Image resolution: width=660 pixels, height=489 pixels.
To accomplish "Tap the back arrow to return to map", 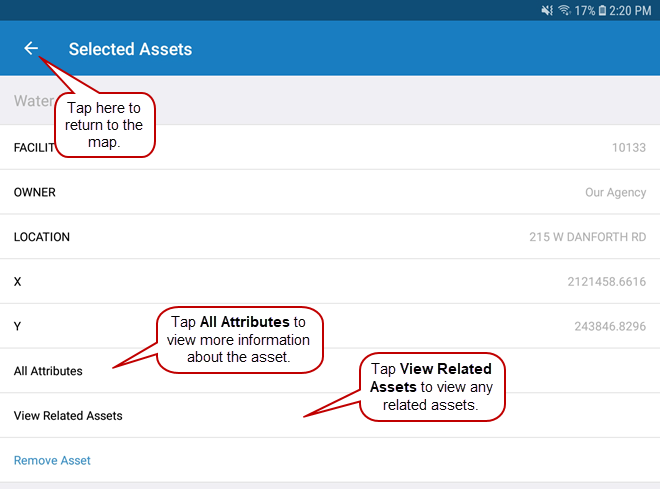I will pyautogui.click(x=31, y=48).
